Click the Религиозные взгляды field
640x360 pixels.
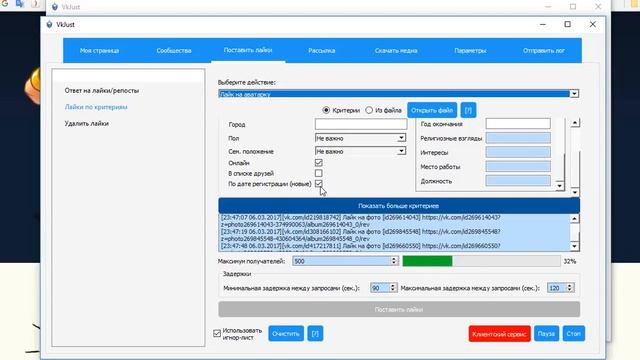click(518, 138)
